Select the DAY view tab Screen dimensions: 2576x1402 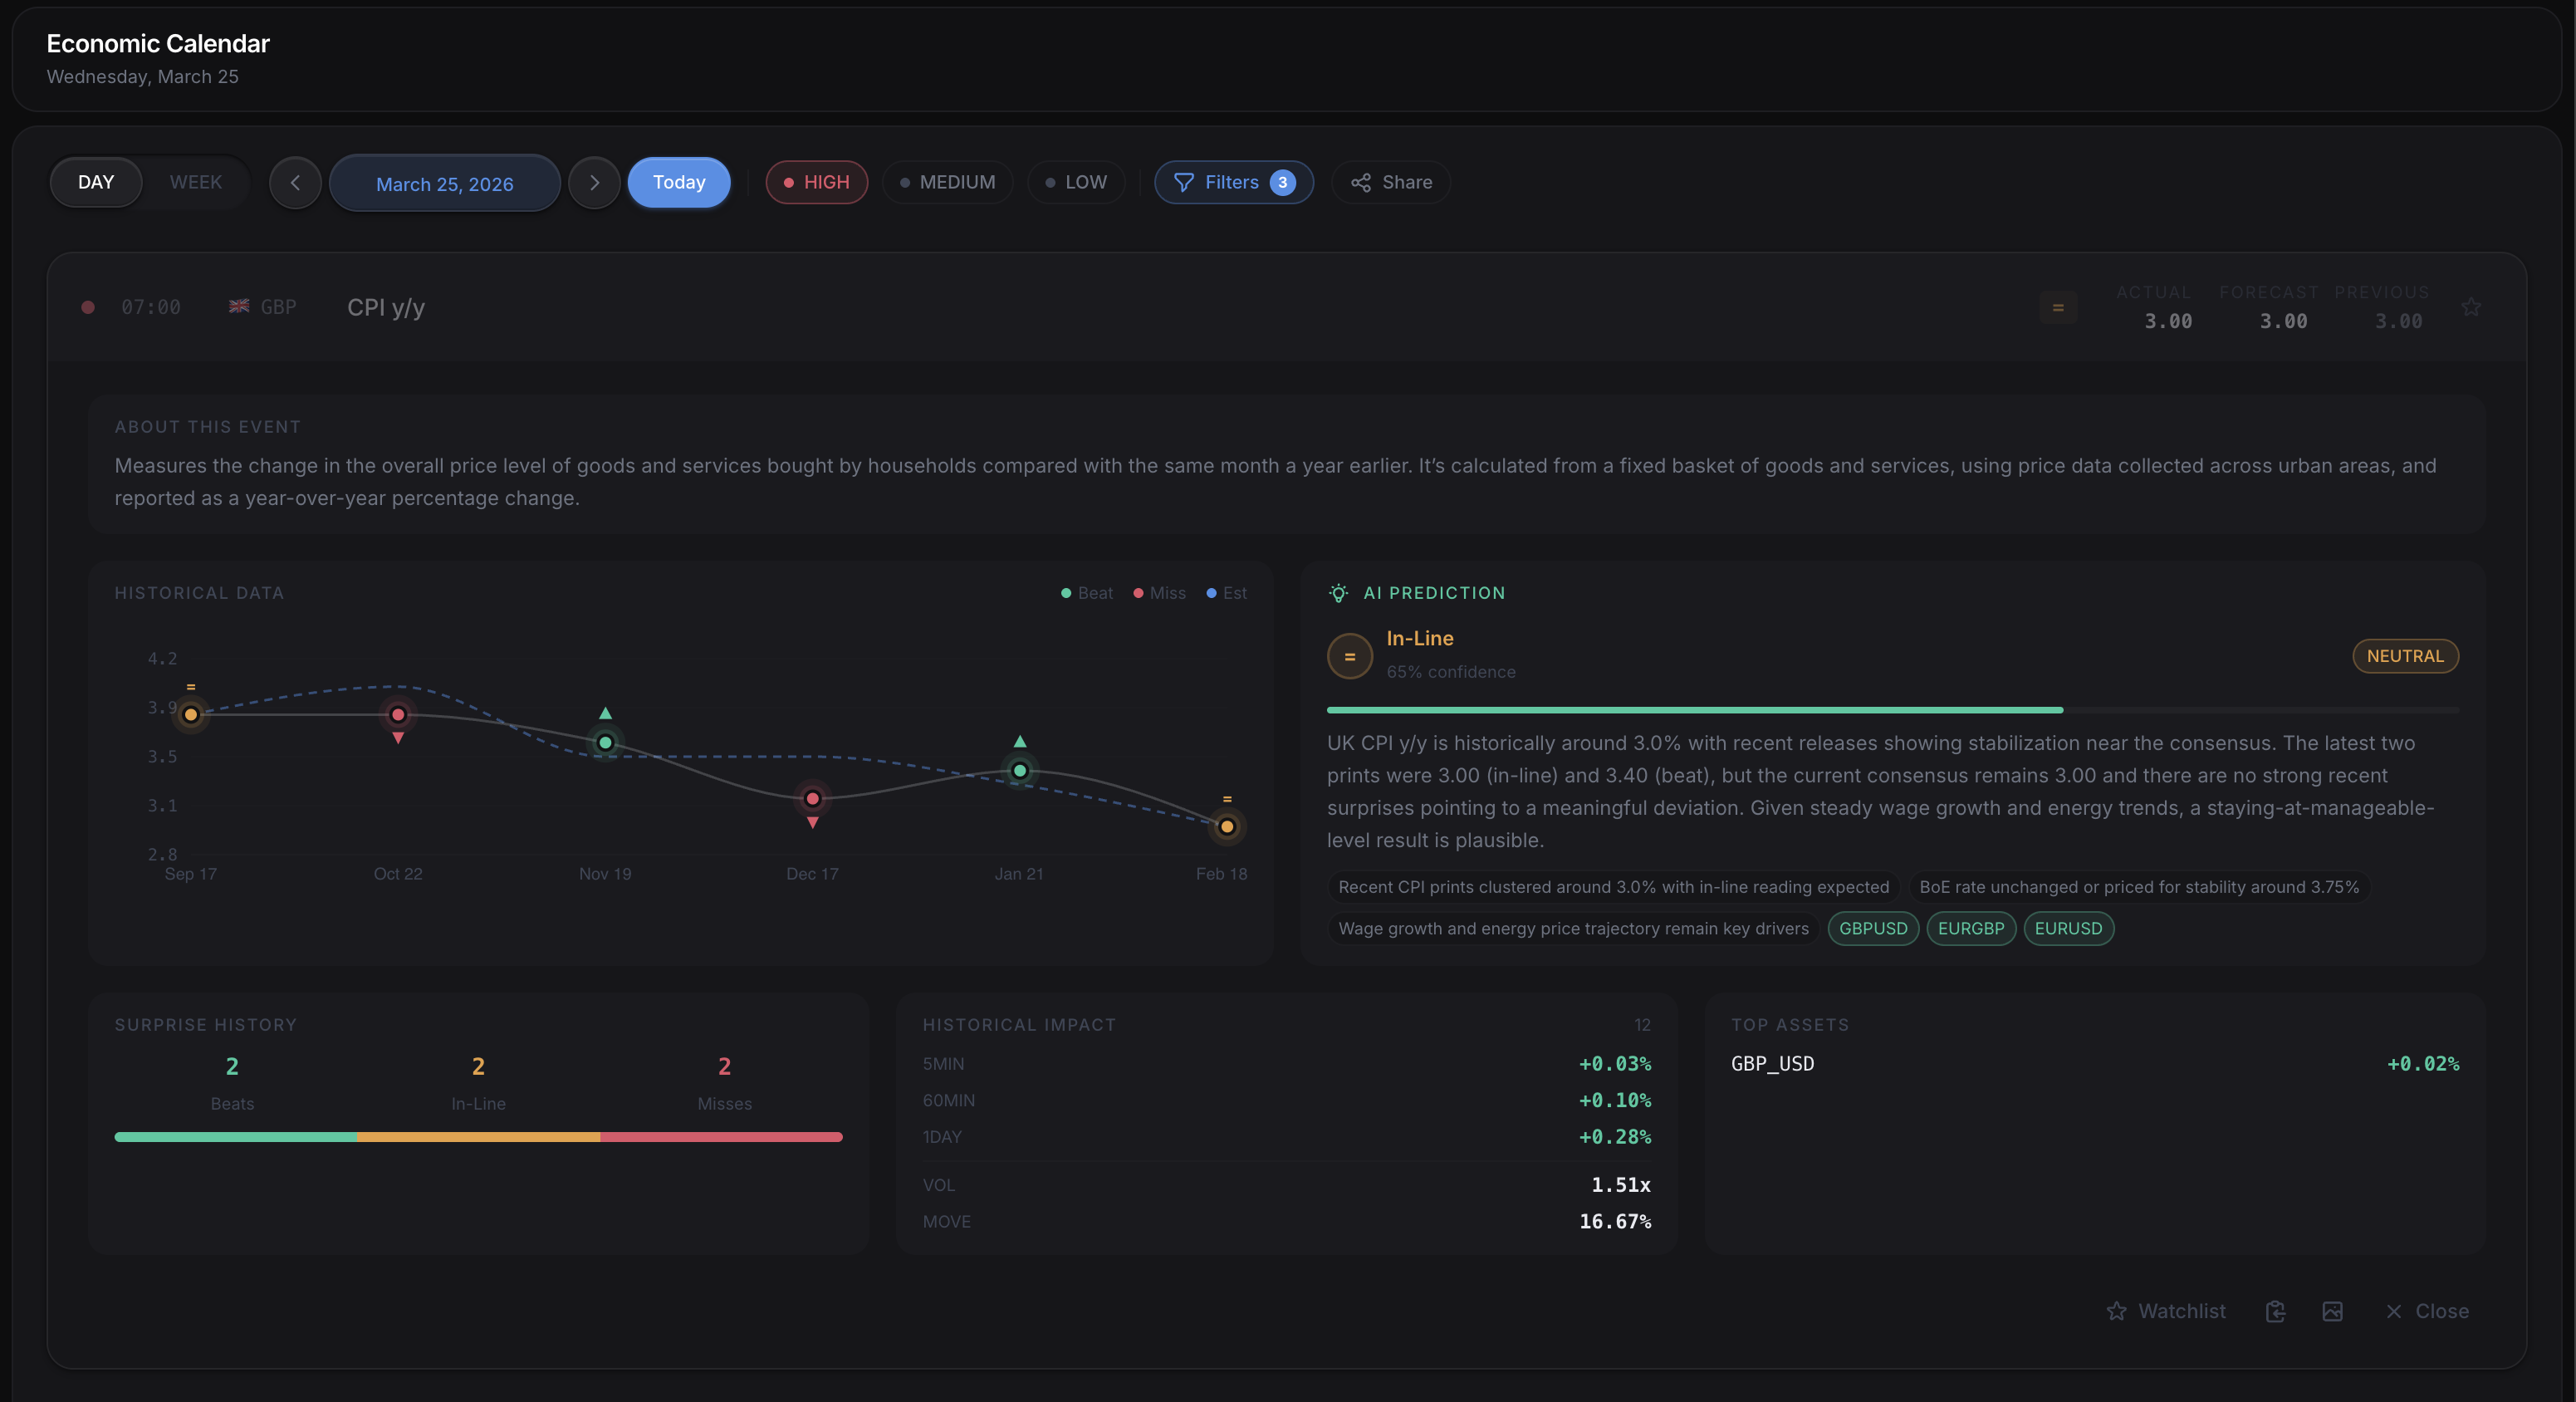[x=95, y=182]
